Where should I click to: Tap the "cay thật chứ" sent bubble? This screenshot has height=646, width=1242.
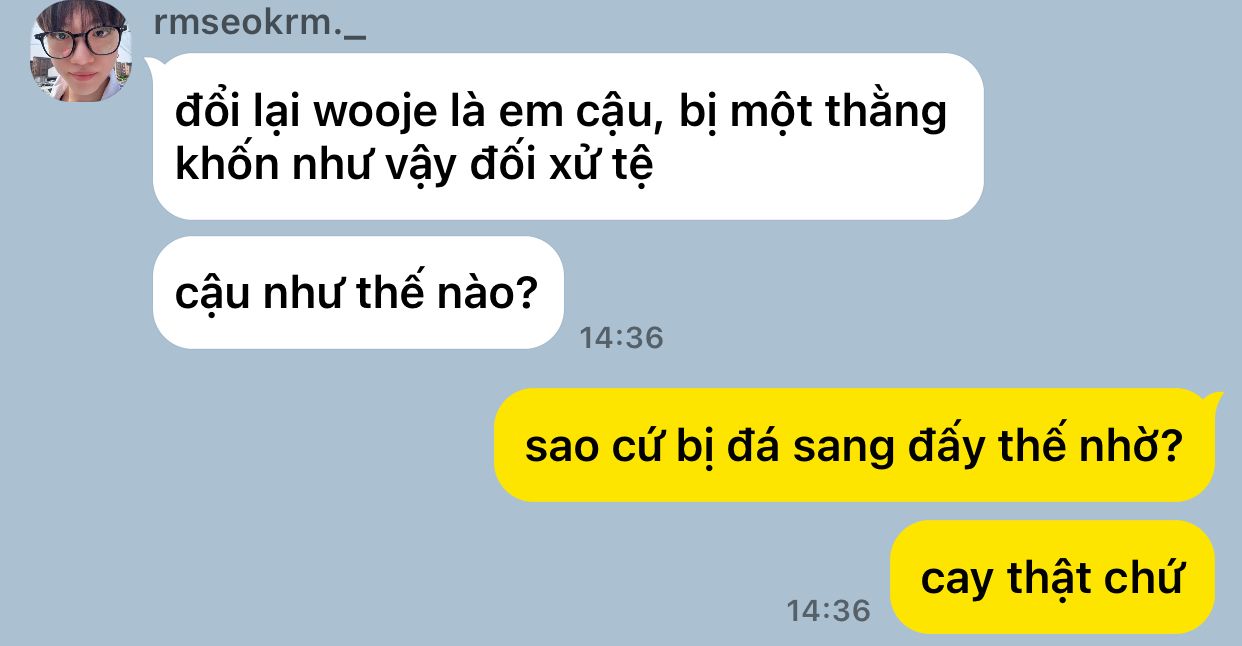pos(1052,577)
